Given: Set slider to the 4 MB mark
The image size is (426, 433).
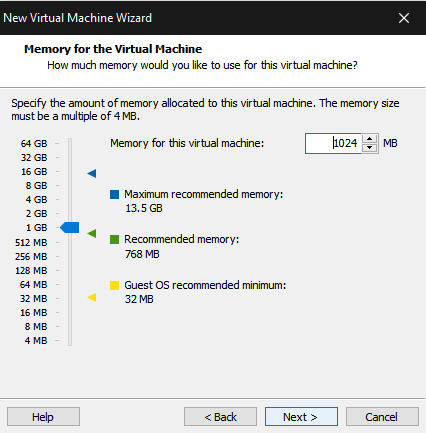Looking at the screenshot, I should click(70, 340).
